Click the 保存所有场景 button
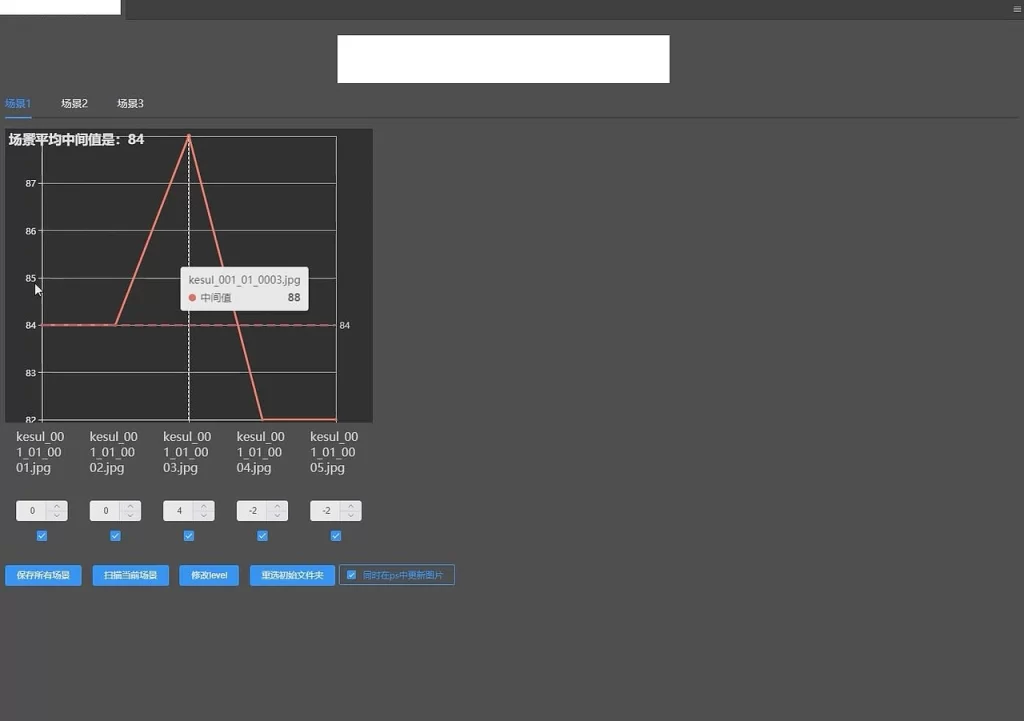The image size is (1024, 721). (43, 576)
